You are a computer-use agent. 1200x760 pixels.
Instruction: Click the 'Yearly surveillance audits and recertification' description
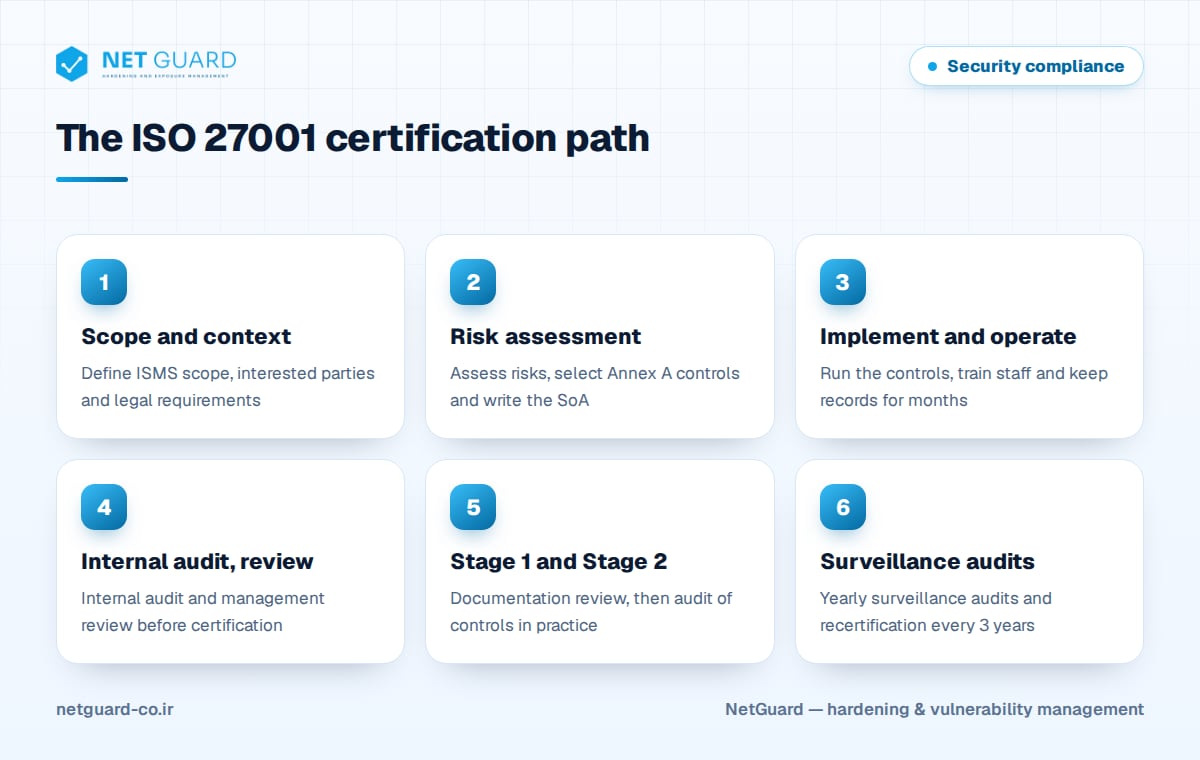pyautogui.click(x=936, y=611)
